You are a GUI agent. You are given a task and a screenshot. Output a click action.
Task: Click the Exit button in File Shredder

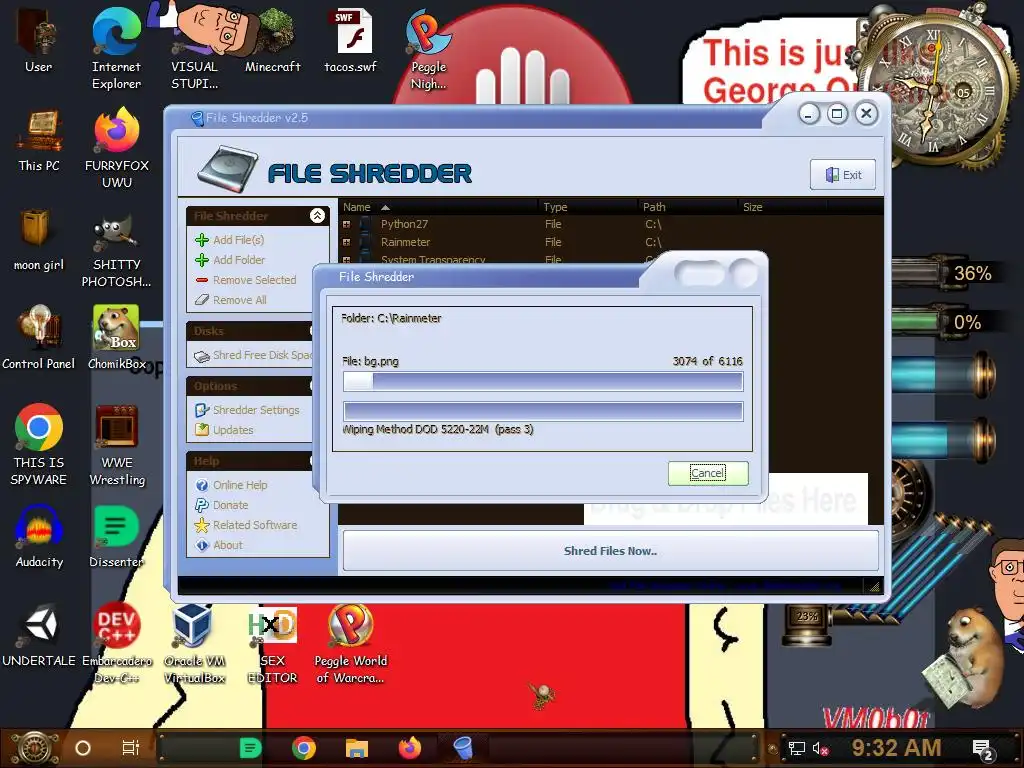(842, 174)
